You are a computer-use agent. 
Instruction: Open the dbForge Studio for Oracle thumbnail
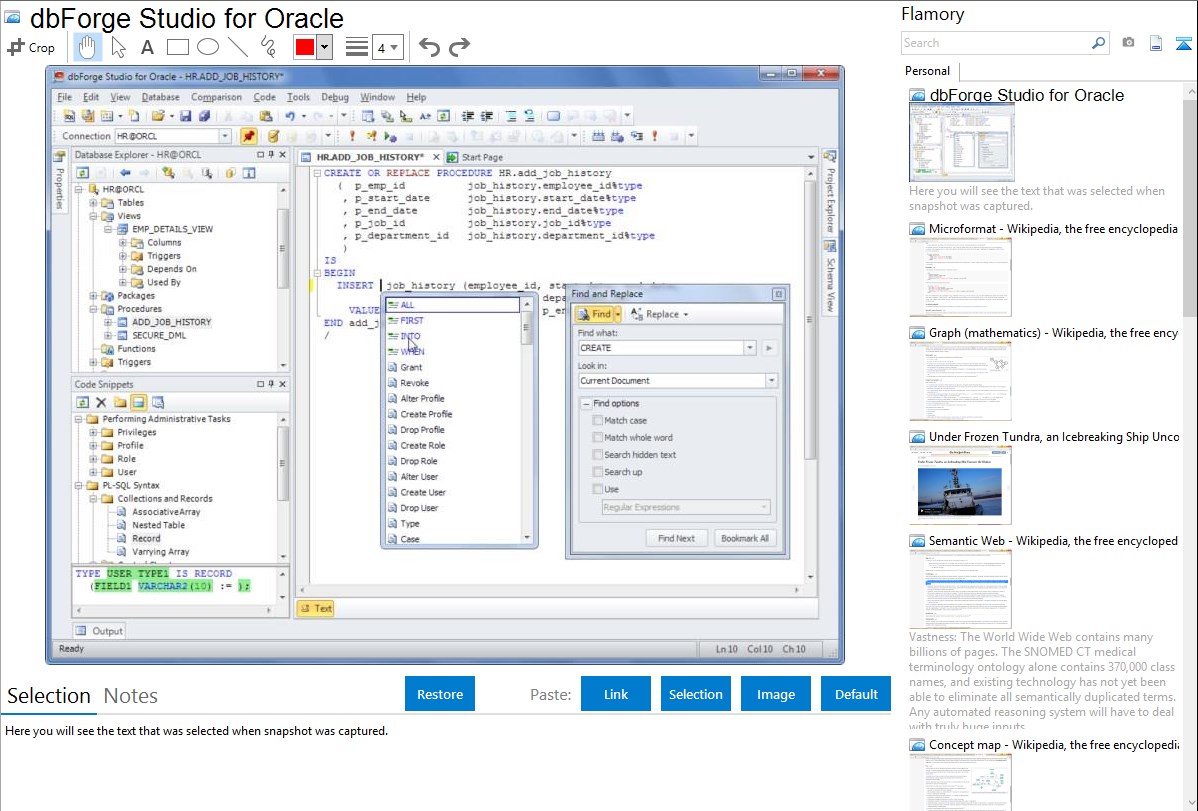(962, 143)
